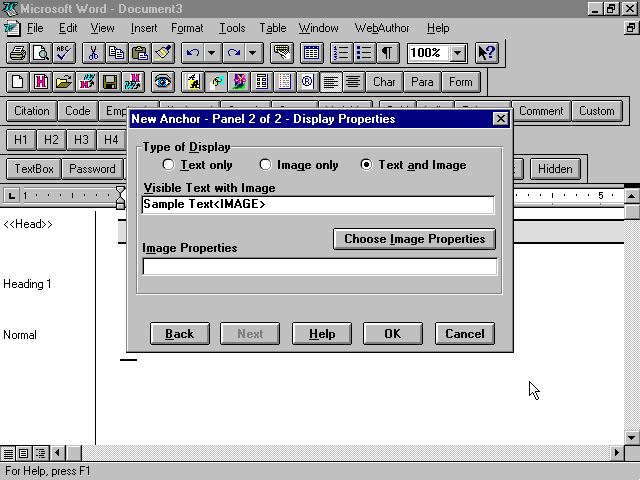
Task: Open the WebAuthor menu
Action: tap(383, 28)
